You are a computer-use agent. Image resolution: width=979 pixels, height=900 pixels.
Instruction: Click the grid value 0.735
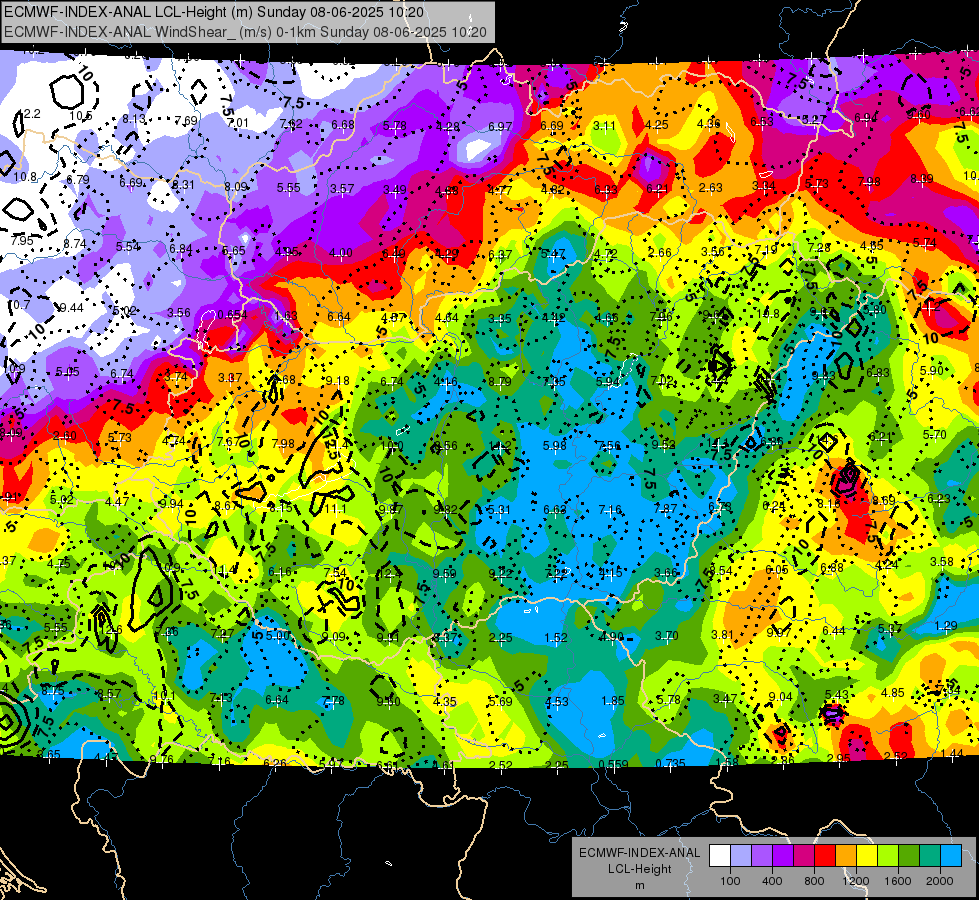[670, 763]
